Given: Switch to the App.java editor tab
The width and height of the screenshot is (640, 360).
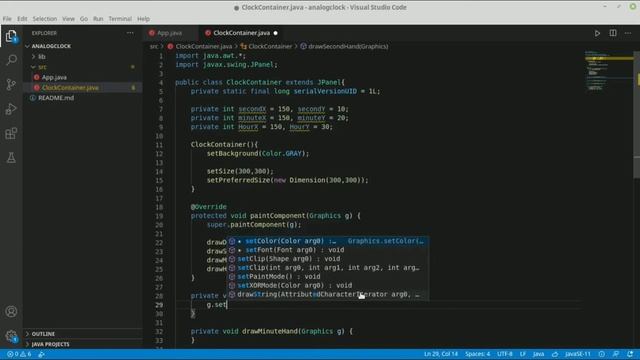Looking at the screenshot, I should point(170,33).
